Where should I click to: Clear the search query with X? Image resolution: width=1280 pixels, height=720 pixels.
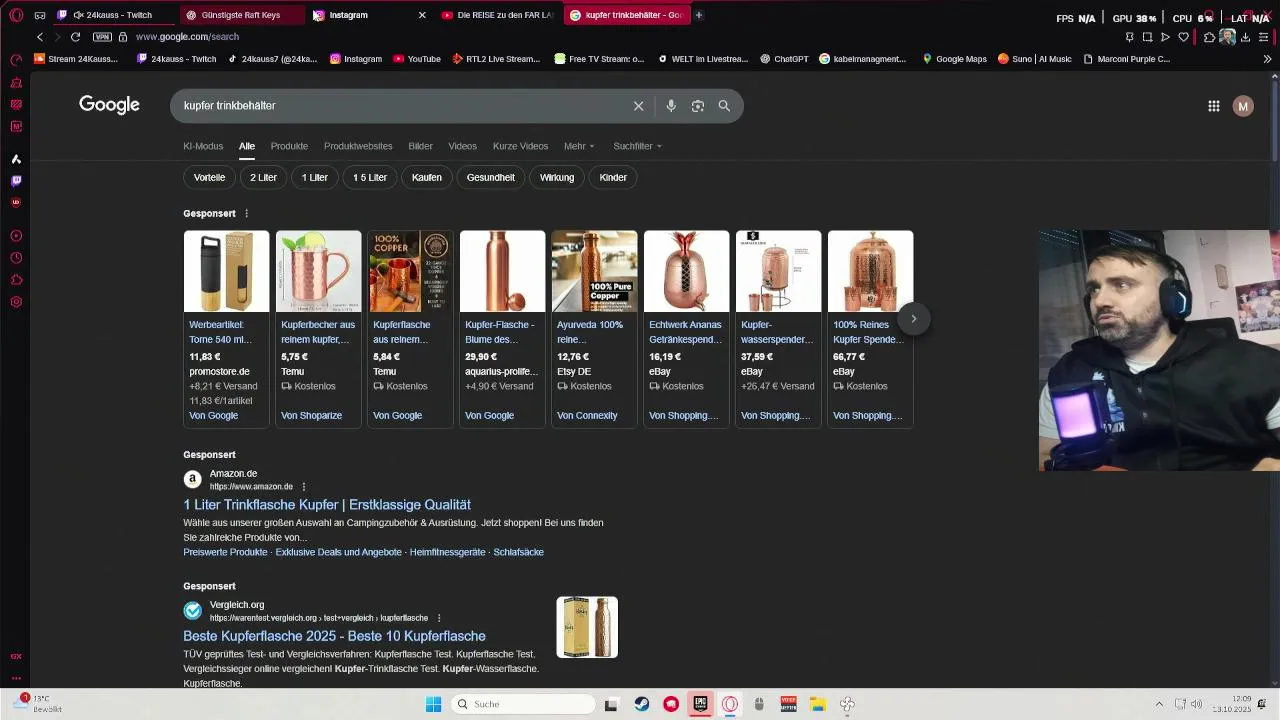639,106
